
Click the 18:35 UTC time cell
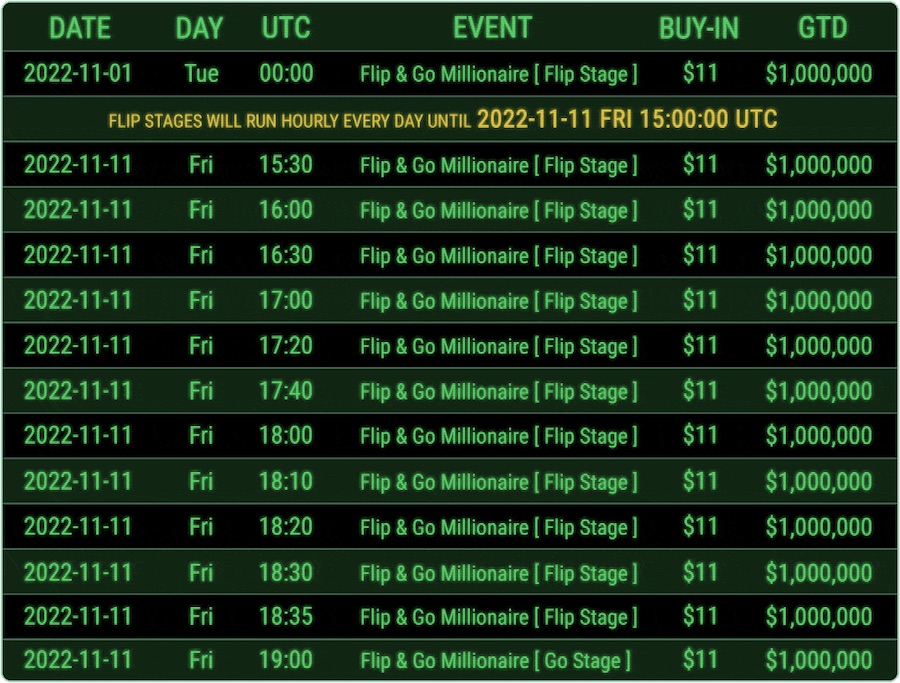[286, 617]
